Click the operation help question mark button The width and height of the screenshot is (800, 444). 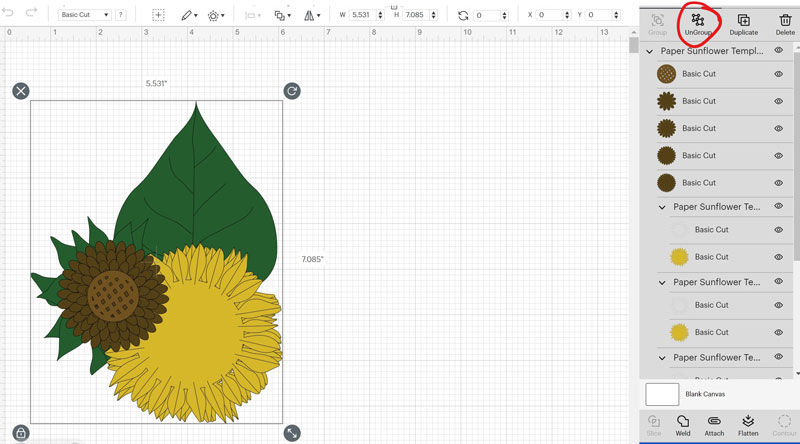click(120, 15)
